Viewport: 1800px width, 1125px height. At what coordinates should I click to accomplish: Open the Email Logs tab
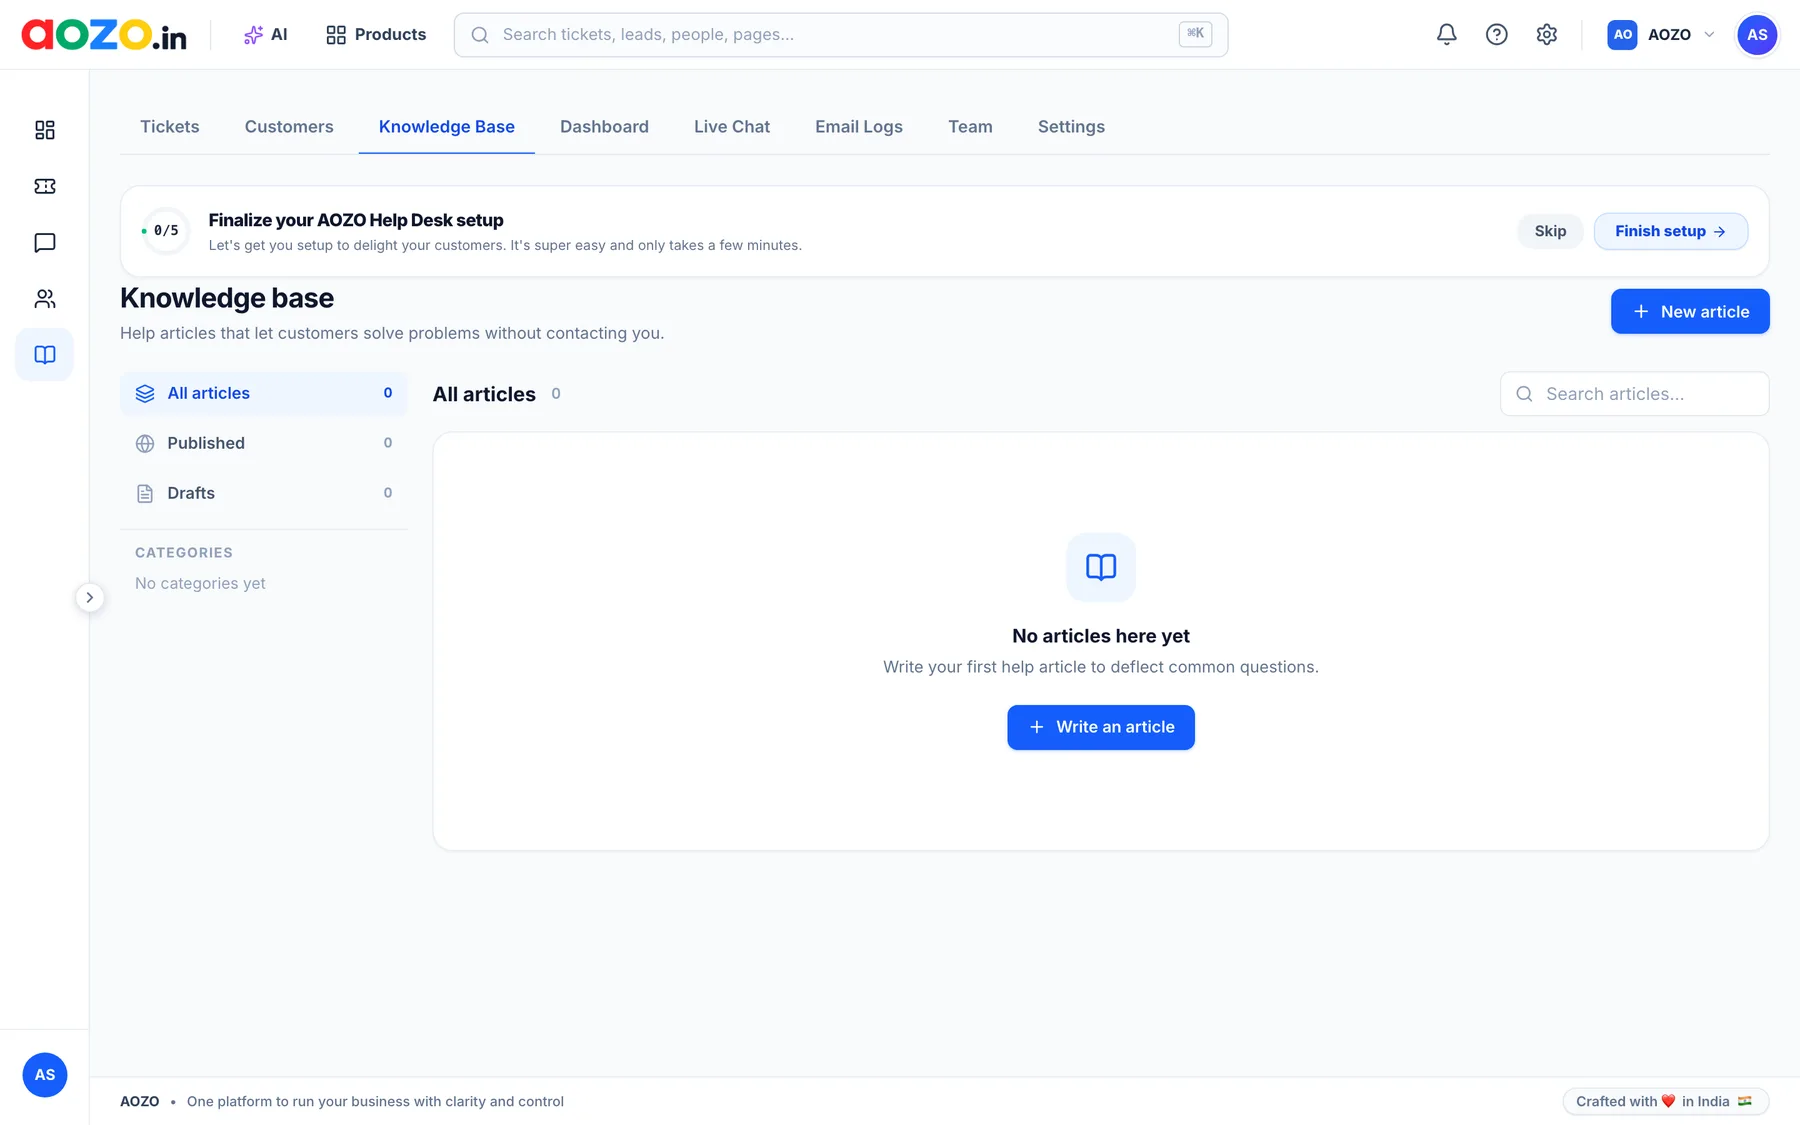point(859,127)
